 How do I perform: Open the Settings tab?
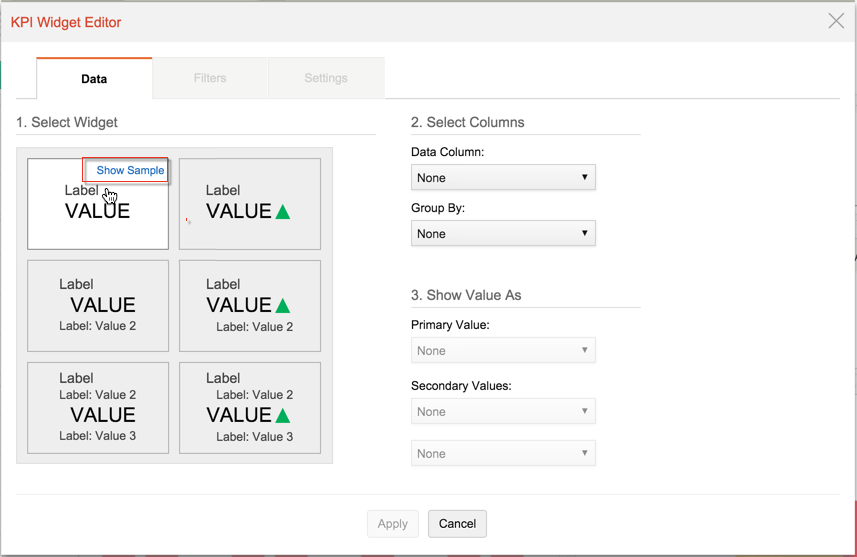coord(326,78)
